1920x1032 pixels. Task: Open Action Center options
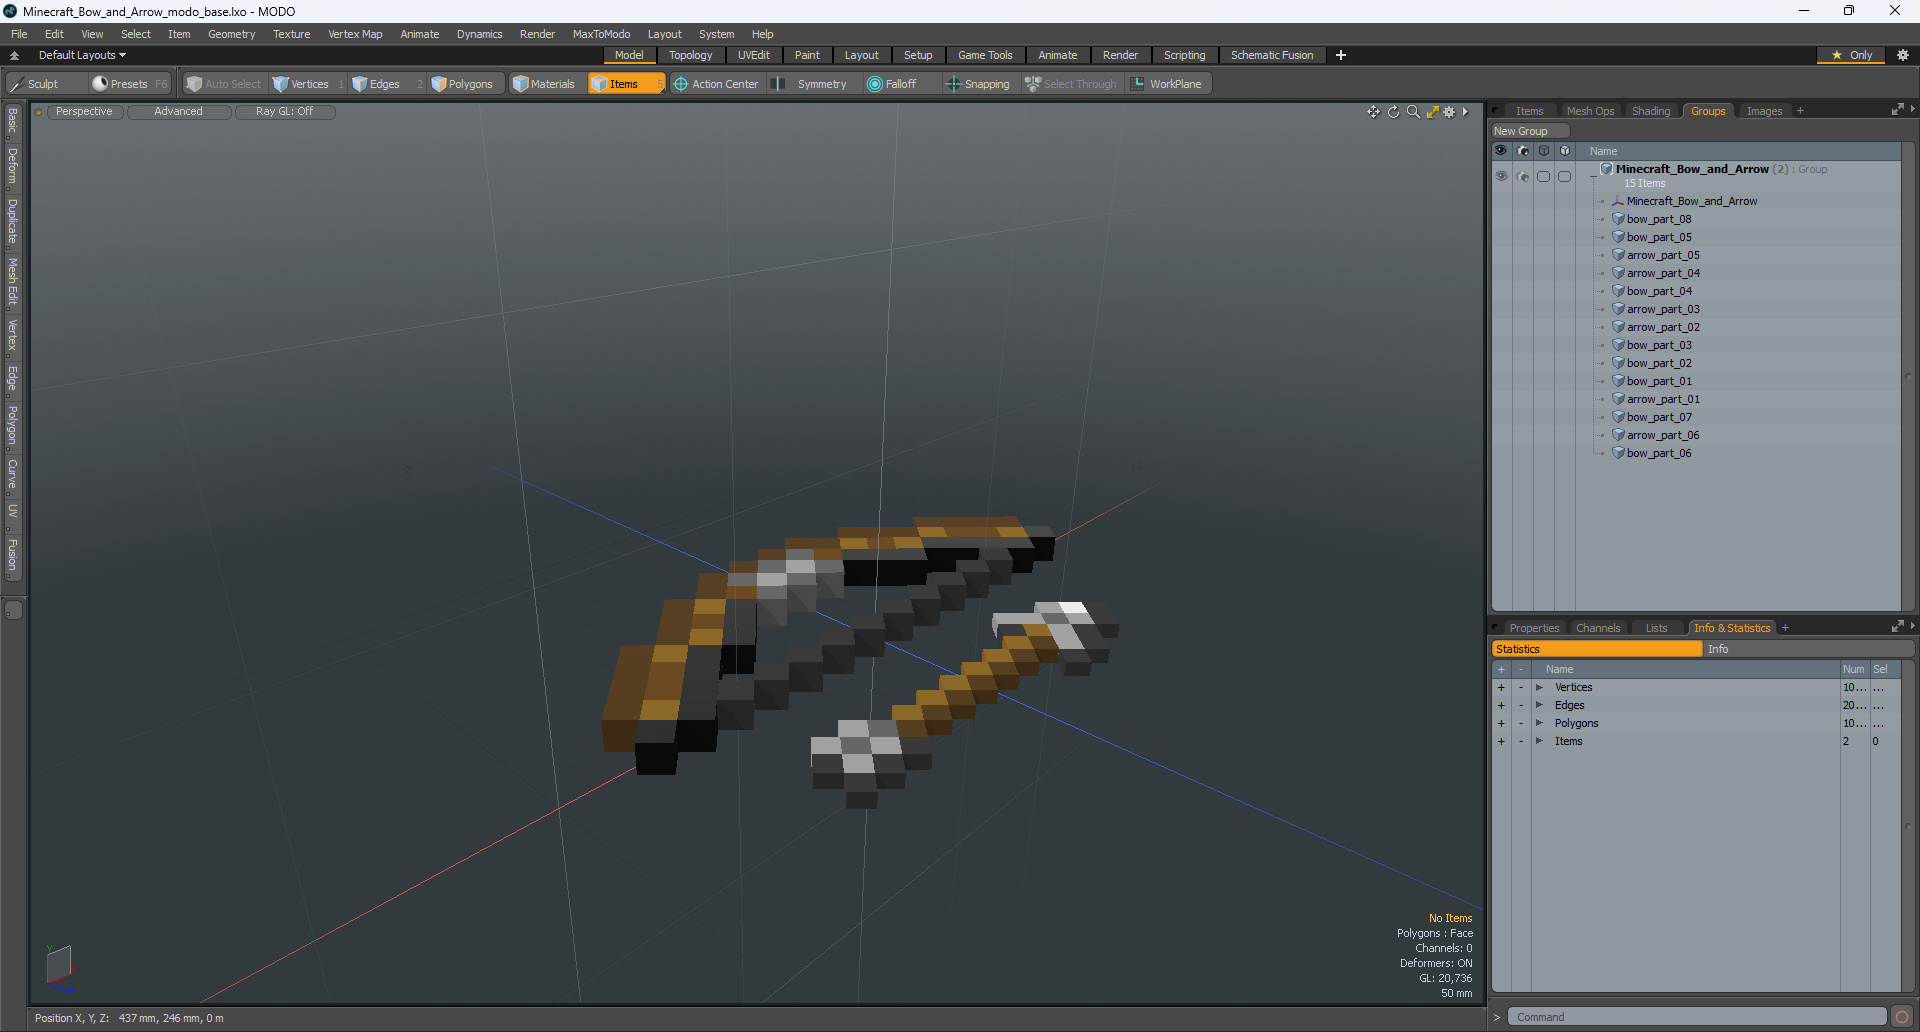(x=716, y=84)
